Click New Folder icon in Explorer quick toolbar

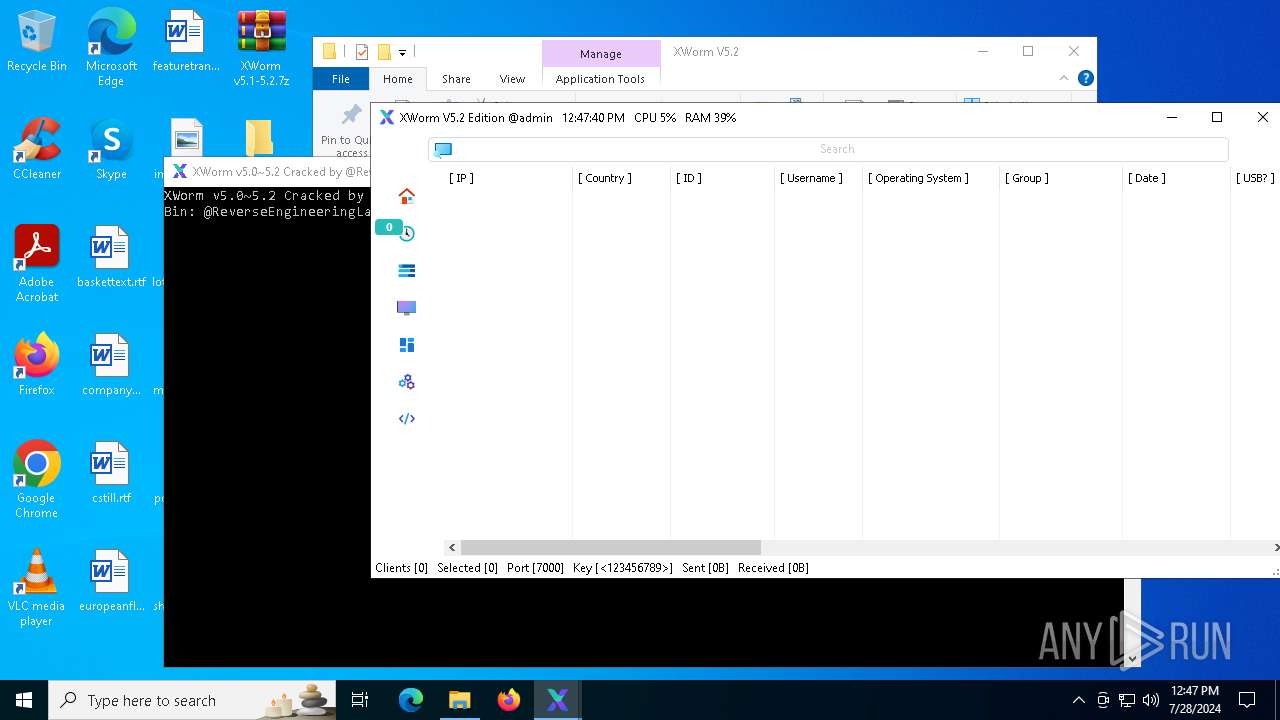(384, 52)
